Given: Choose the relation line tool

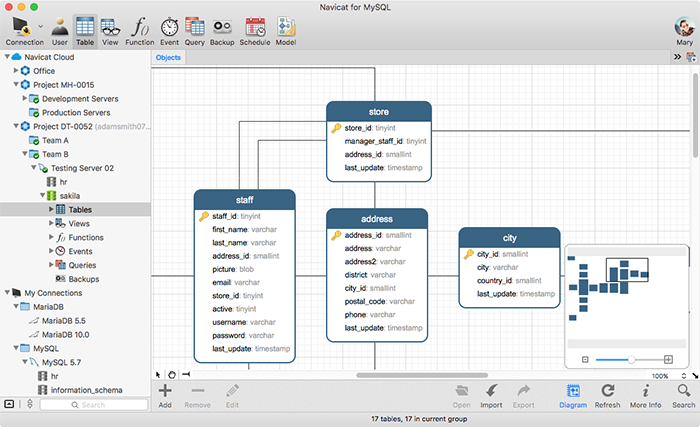Looking at the screenshot, I should coord(186,374).
